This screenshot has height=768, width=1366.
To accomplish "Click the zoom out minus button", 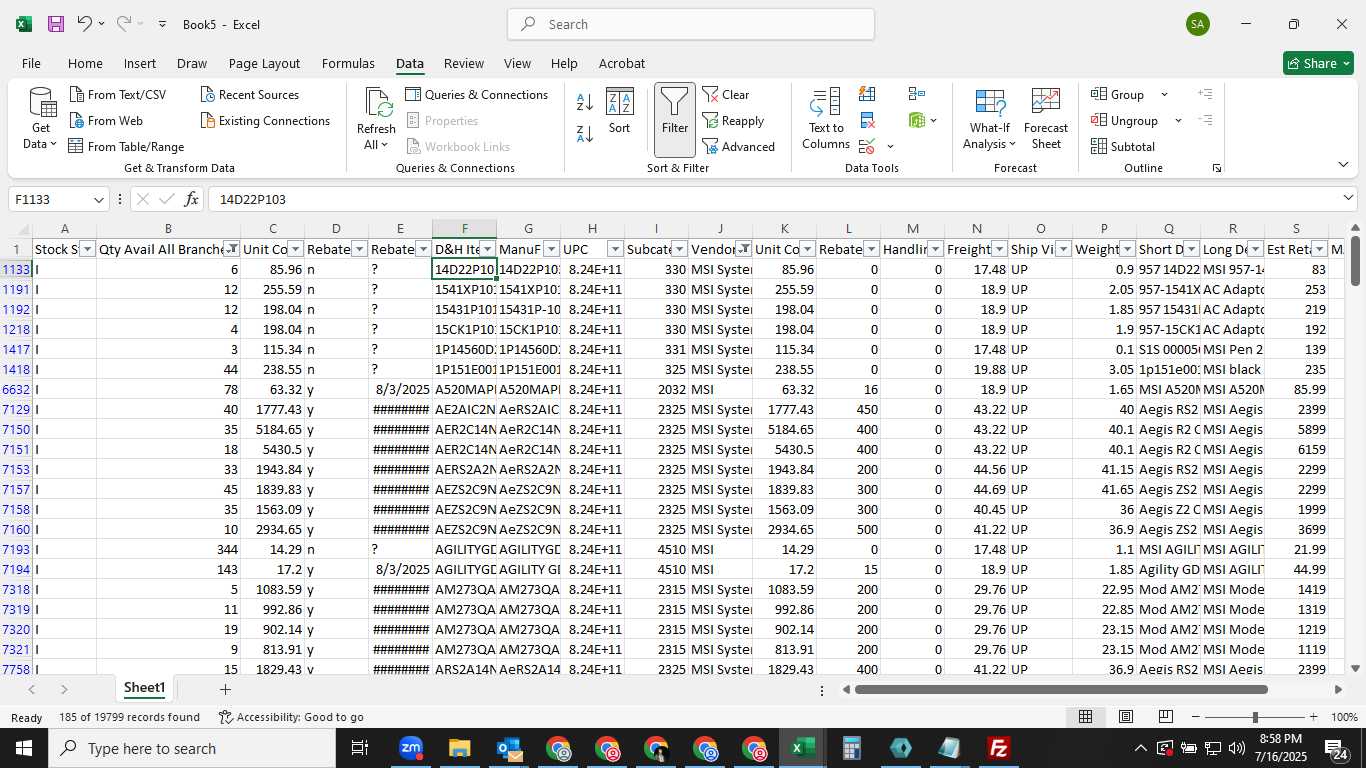I will 1194,717.
